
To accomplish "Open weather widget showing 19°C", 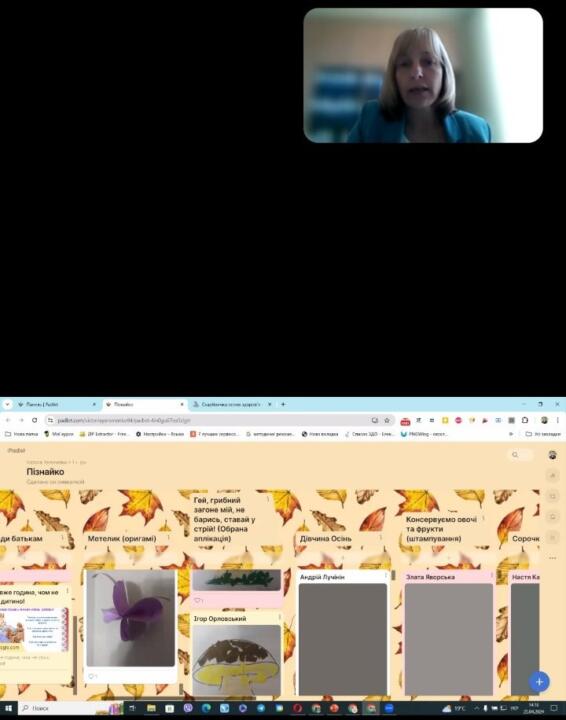I will pyautogui.click(x=454, y=708).
